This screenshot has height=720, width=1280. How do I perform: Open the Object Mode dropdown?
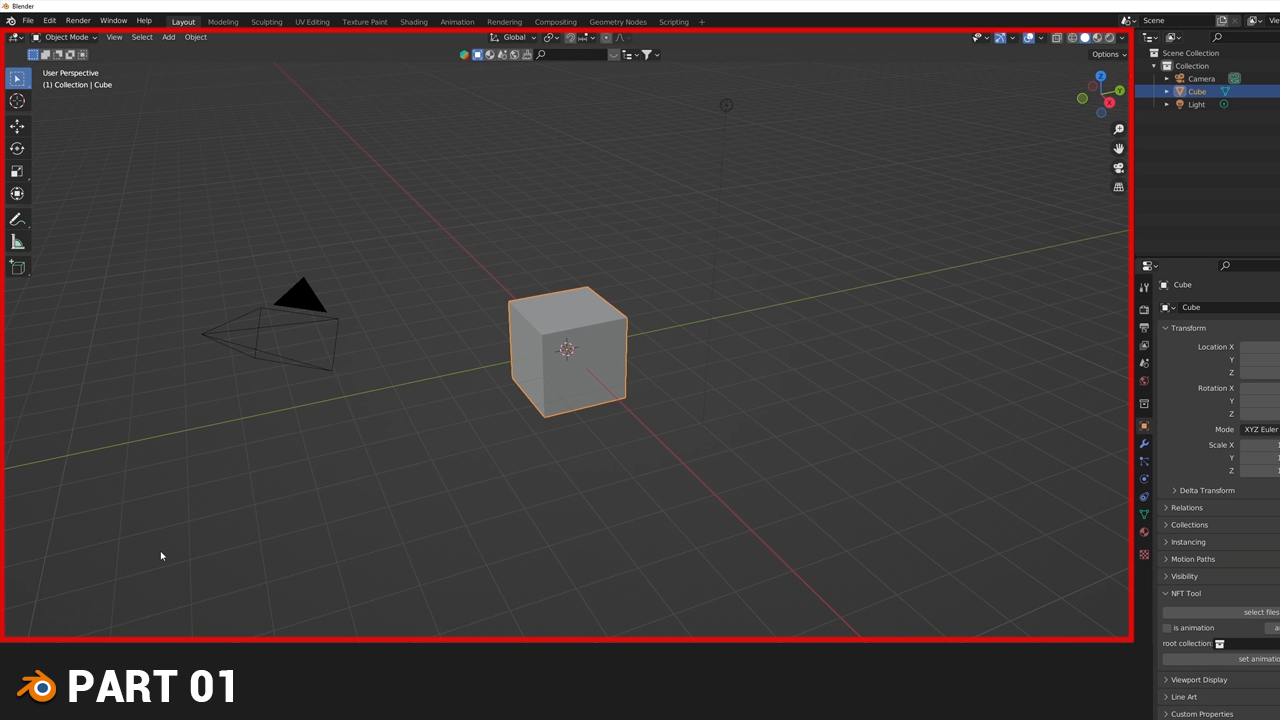tap(65, 38)
